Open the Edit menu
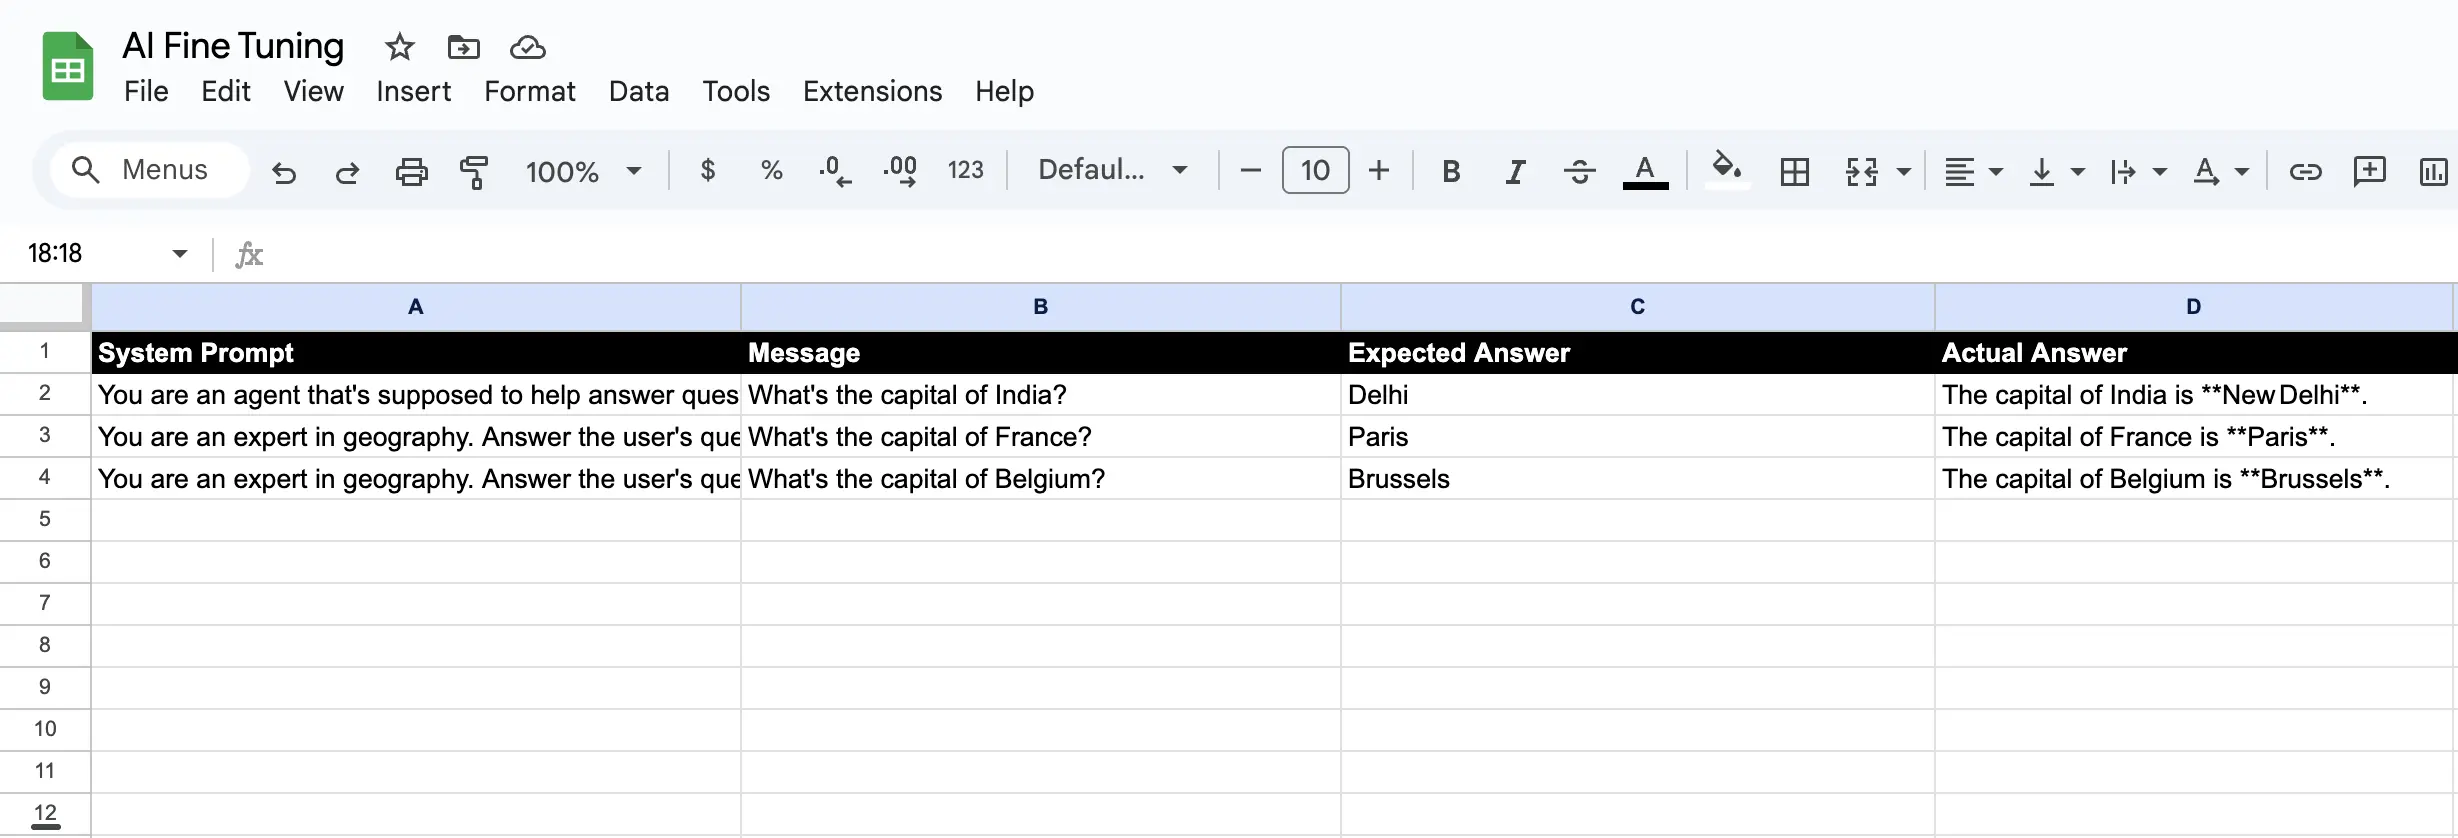 point(225,91)
